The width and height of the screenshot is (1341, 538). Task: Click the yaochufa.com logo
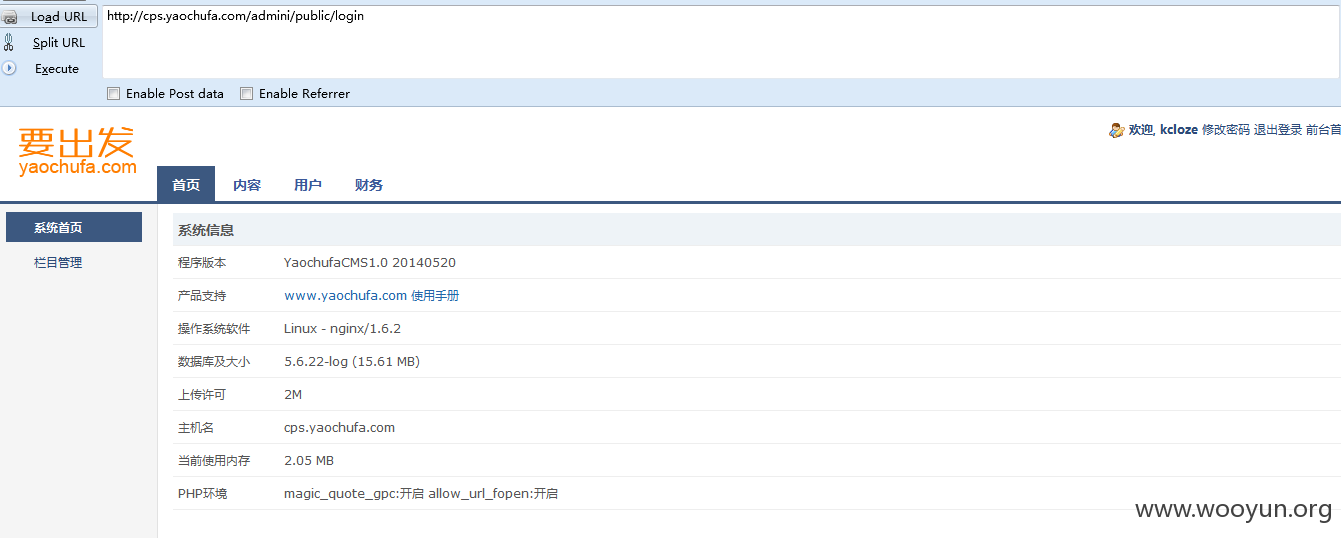coord(77,151)
